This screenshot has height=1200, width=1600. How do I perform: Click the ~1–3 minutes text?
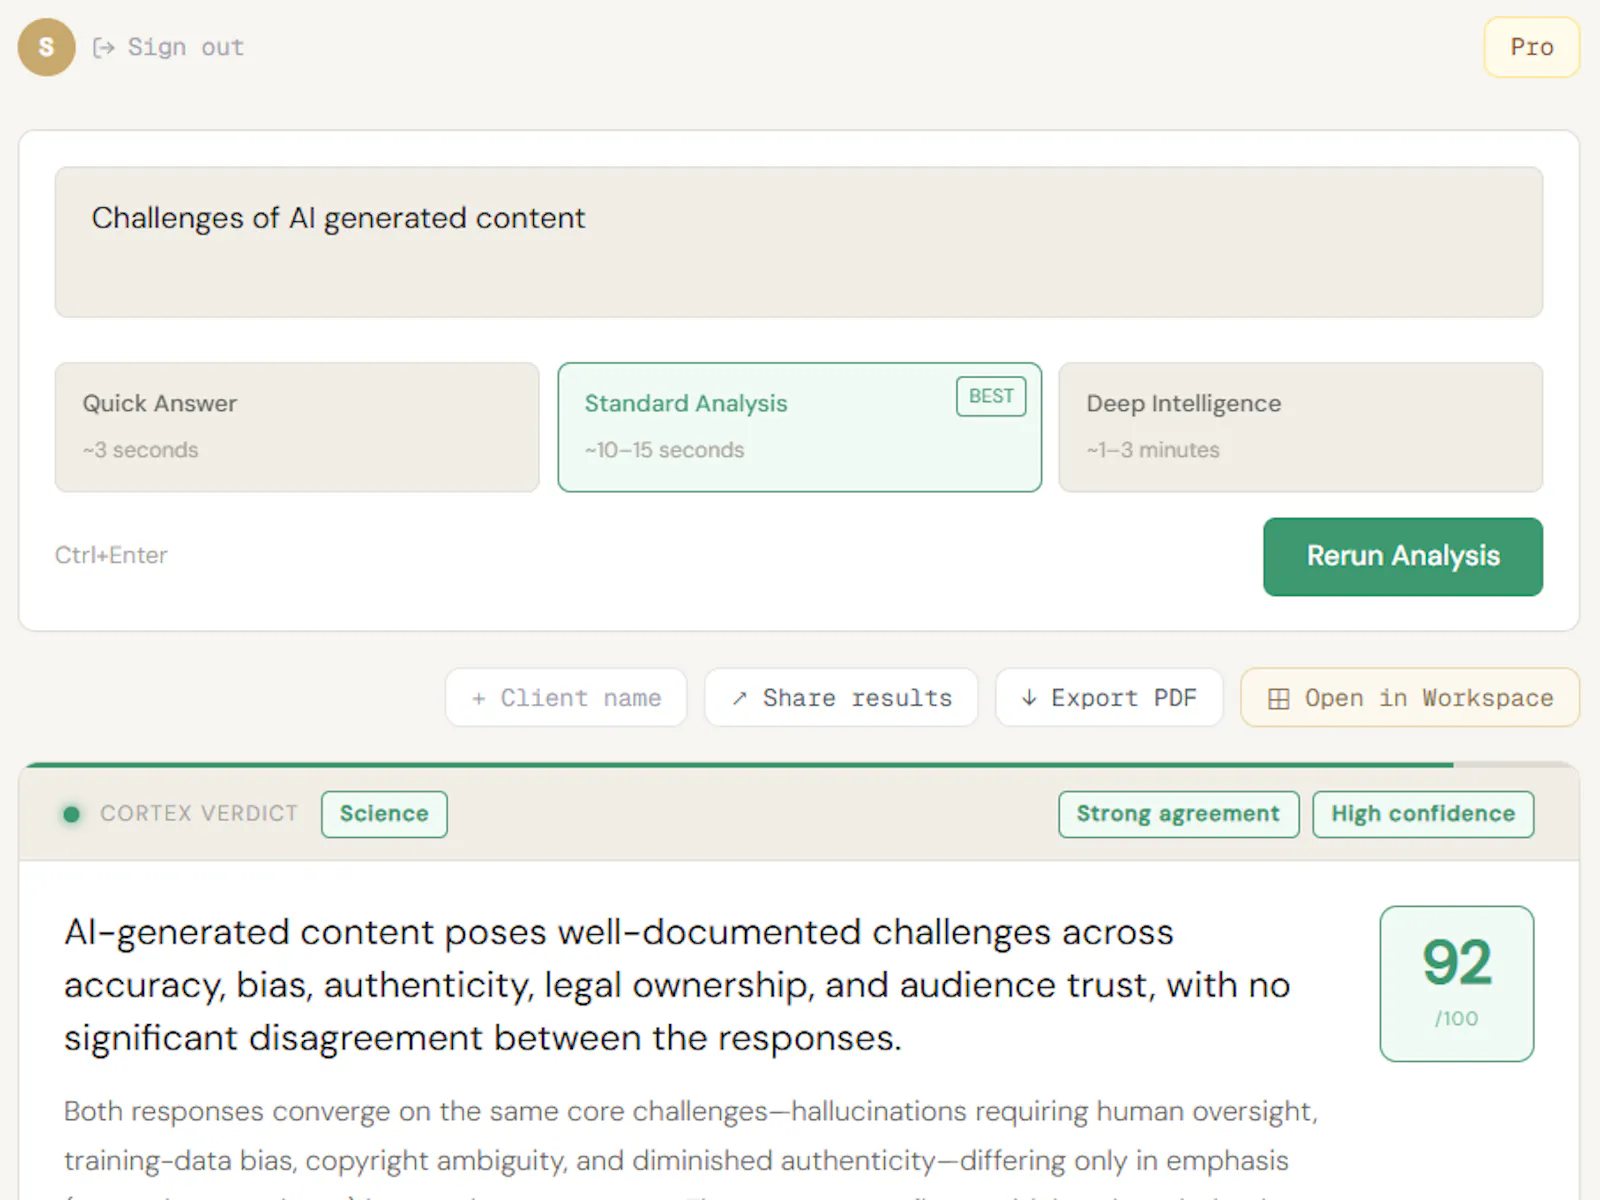[1153, 450]
